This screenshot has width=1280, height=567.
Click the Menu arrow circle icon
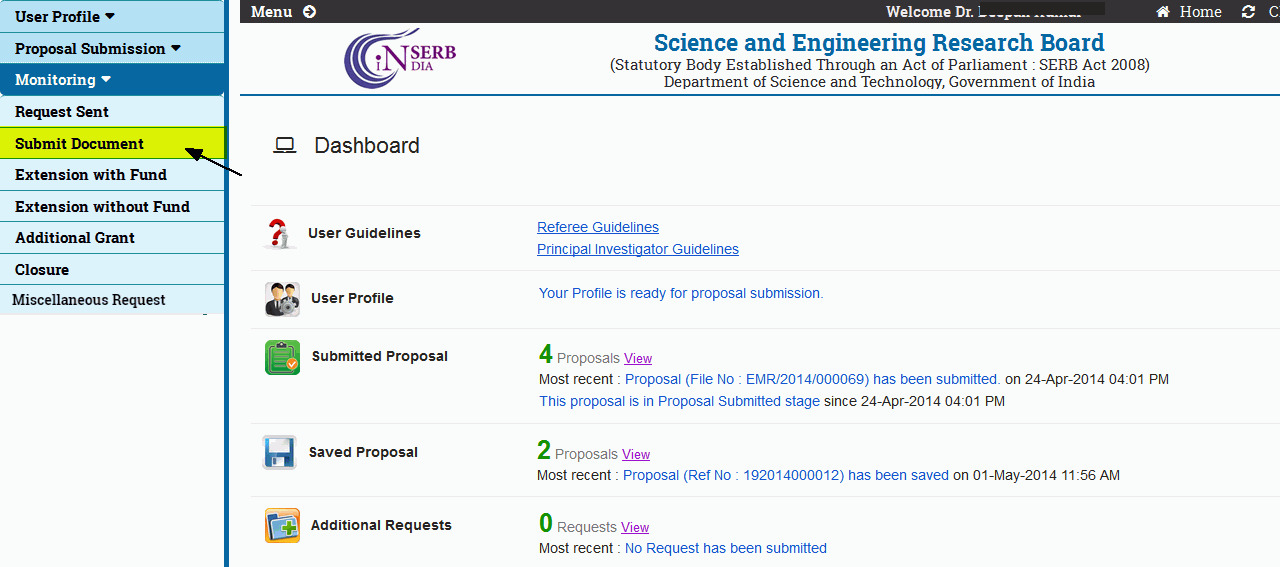point(309,12)
